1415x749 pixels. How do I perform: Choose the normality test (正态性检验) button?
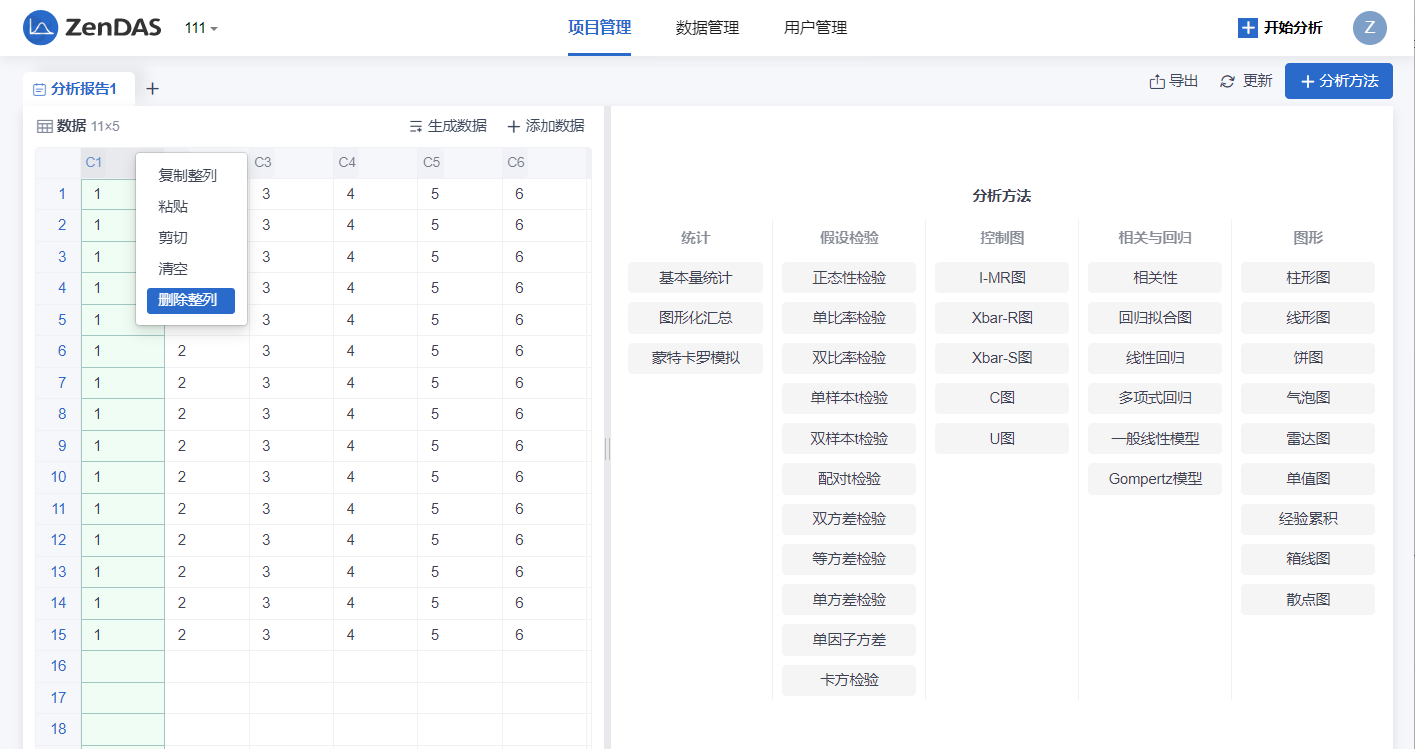click(849, 278)
